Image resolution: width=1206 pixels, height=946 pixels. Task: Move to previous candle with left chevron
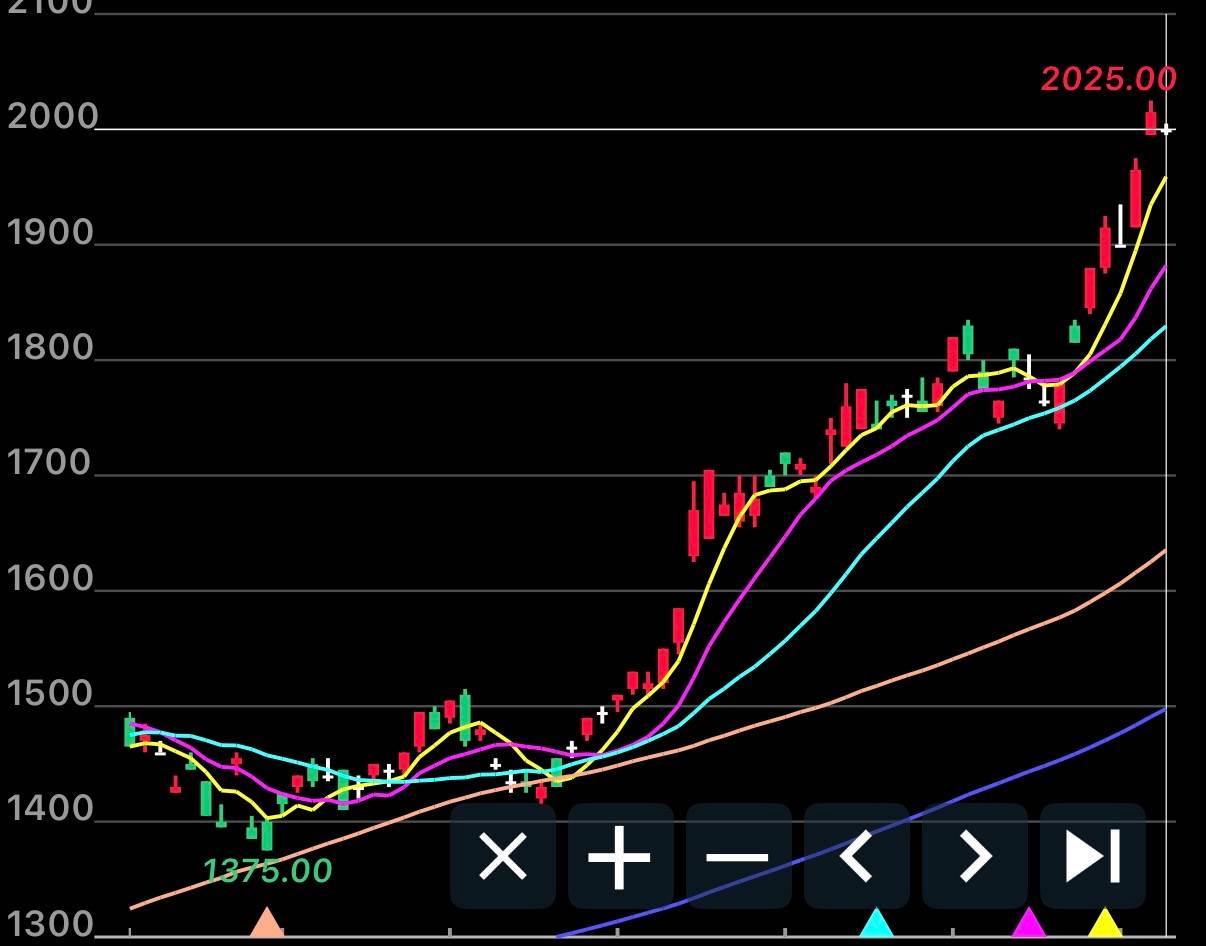point(856,856)
